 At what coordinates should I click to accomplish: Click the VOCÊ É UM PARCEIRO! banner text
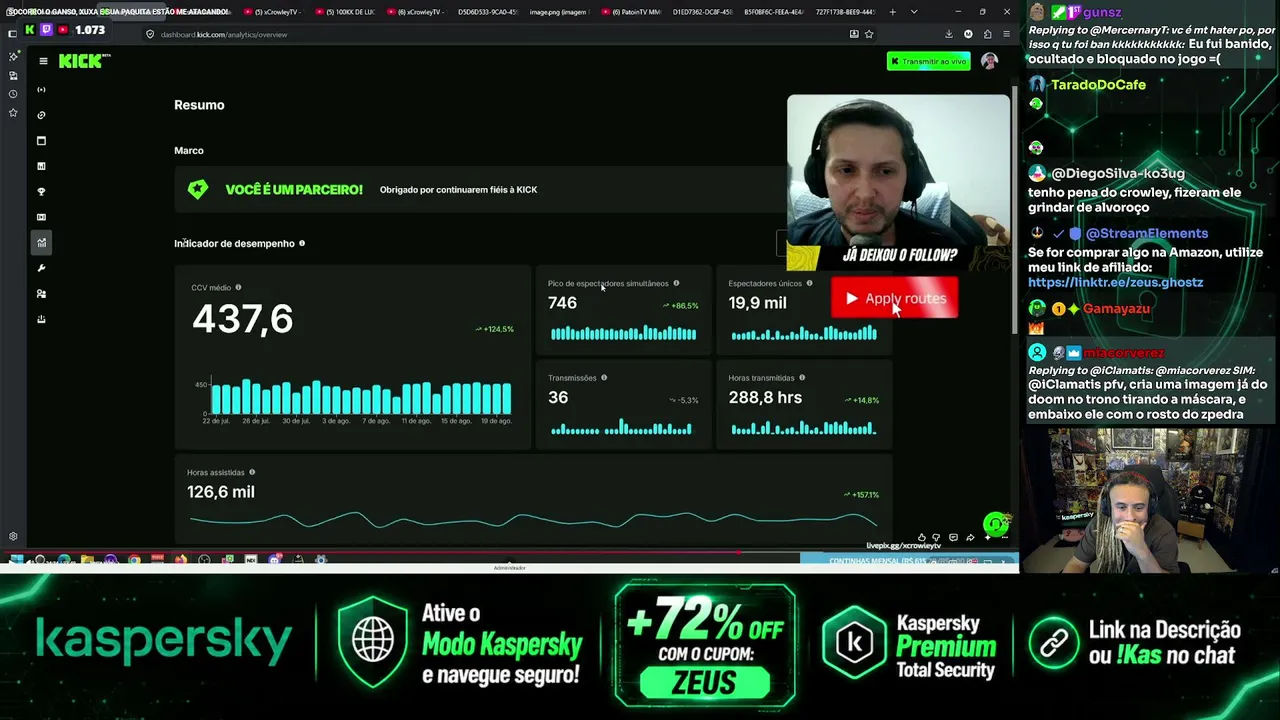pyautogui.click(x=294, y=190)
